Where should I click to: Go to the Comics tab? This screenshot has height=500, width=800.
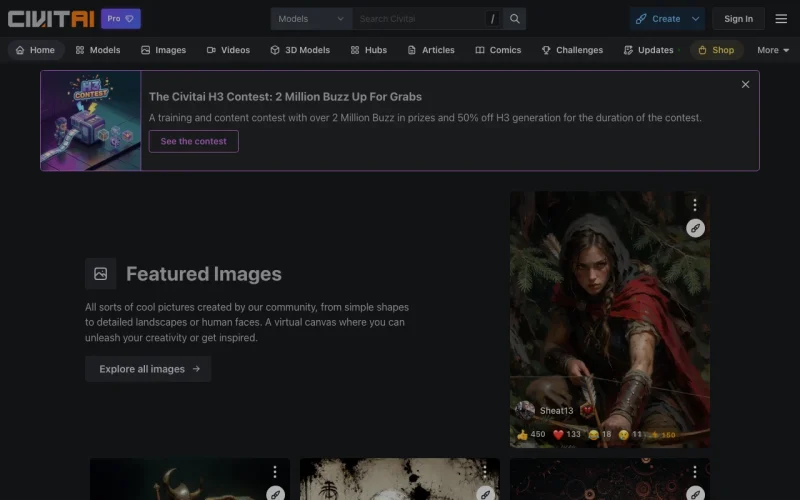coord(498,50)
